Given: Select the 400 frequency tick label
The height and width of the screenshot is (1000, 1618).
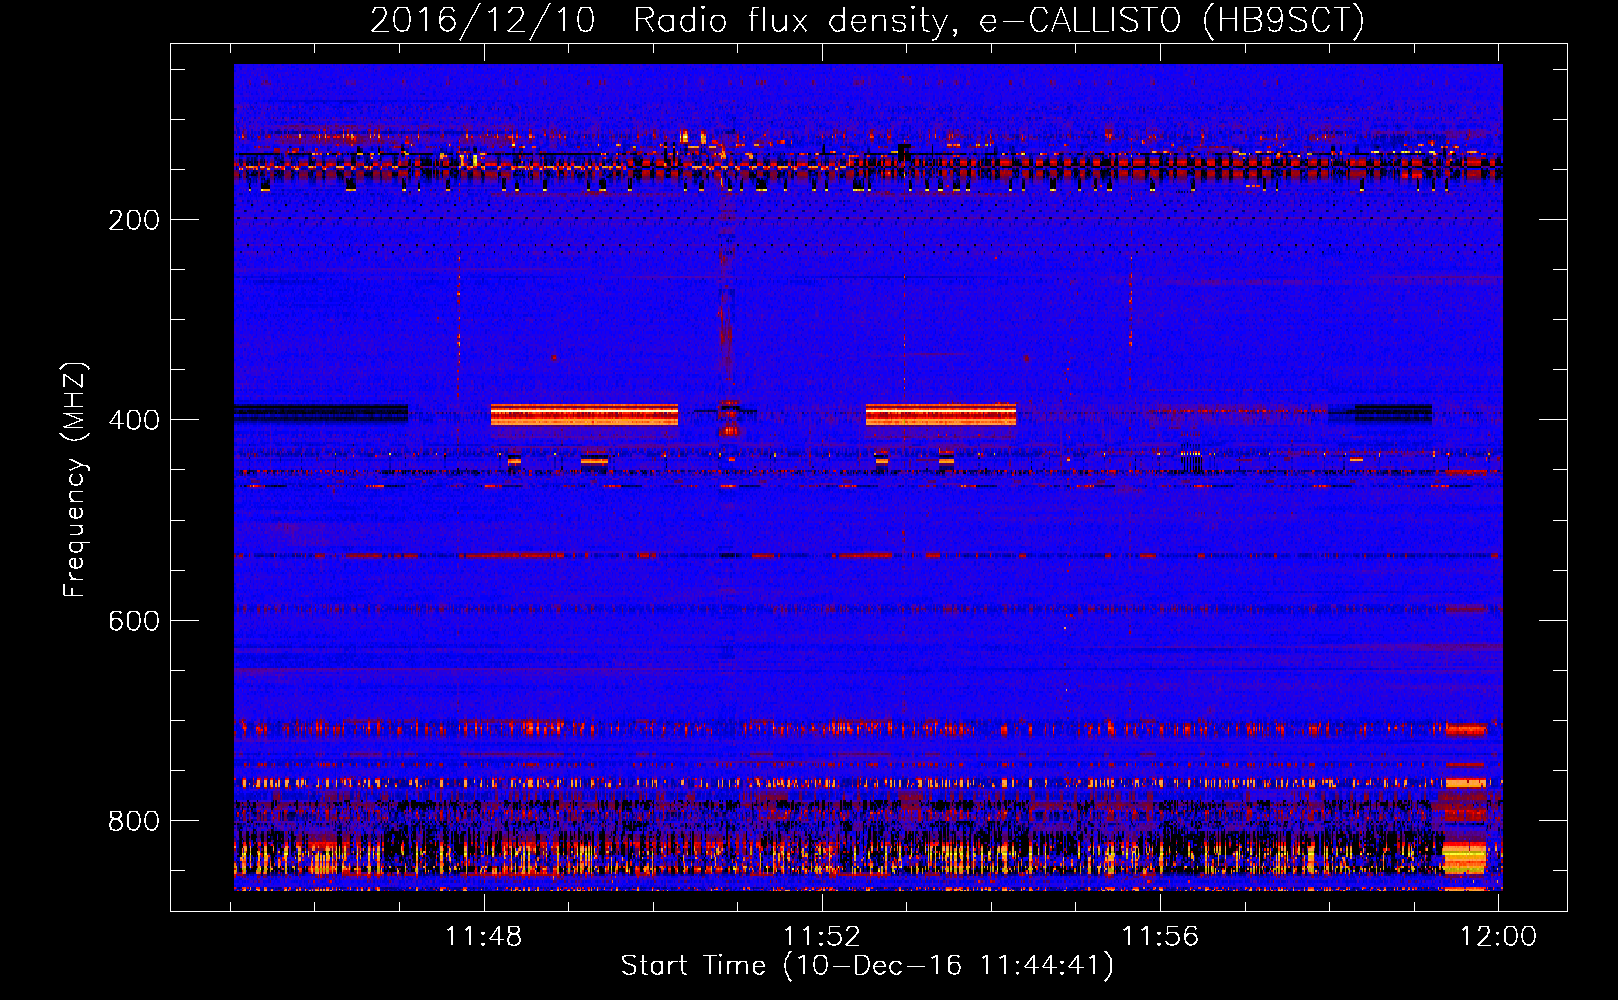Looking at the screenshot, I should [x=134, y=420].
